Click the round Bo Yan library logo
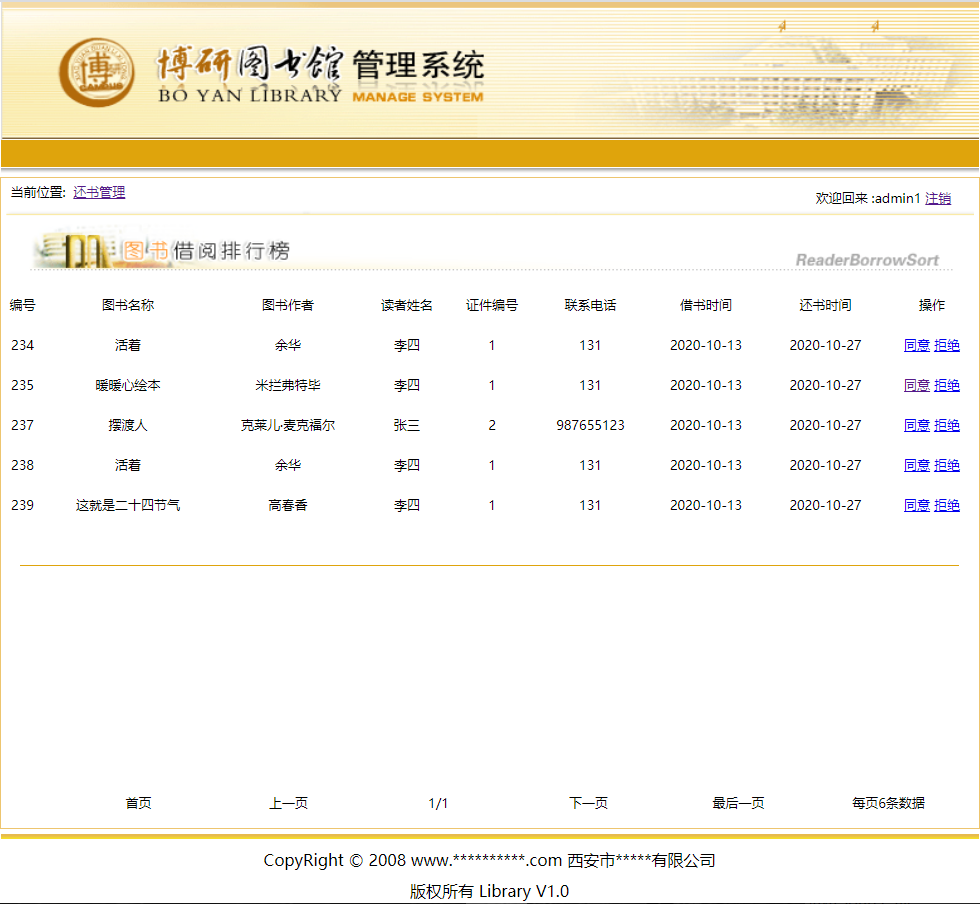Image resolution: width=980 pixels, height=904 pixels. (96, 72)
